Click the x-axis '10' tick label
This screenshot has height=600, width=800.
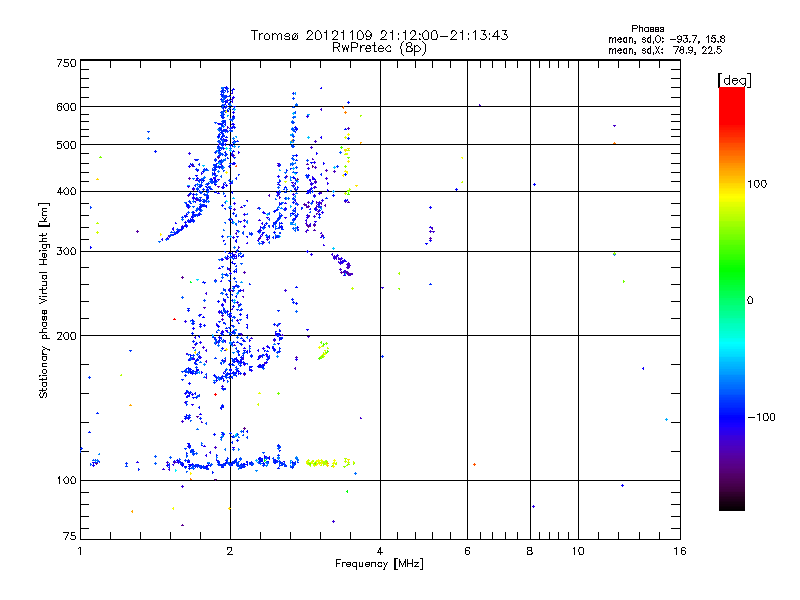point(578,551)
